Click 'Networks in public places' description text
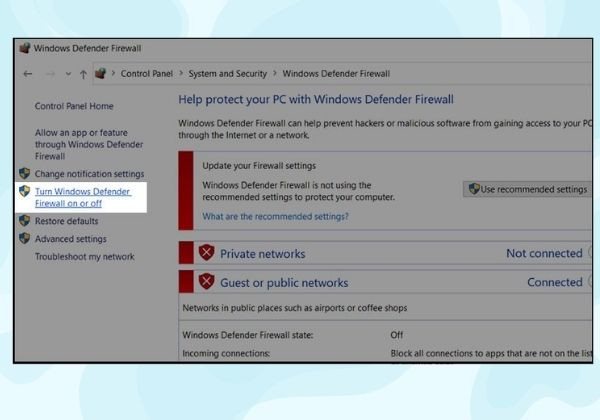Viewport: 600px width, 420px height. (x=295, y=308)
